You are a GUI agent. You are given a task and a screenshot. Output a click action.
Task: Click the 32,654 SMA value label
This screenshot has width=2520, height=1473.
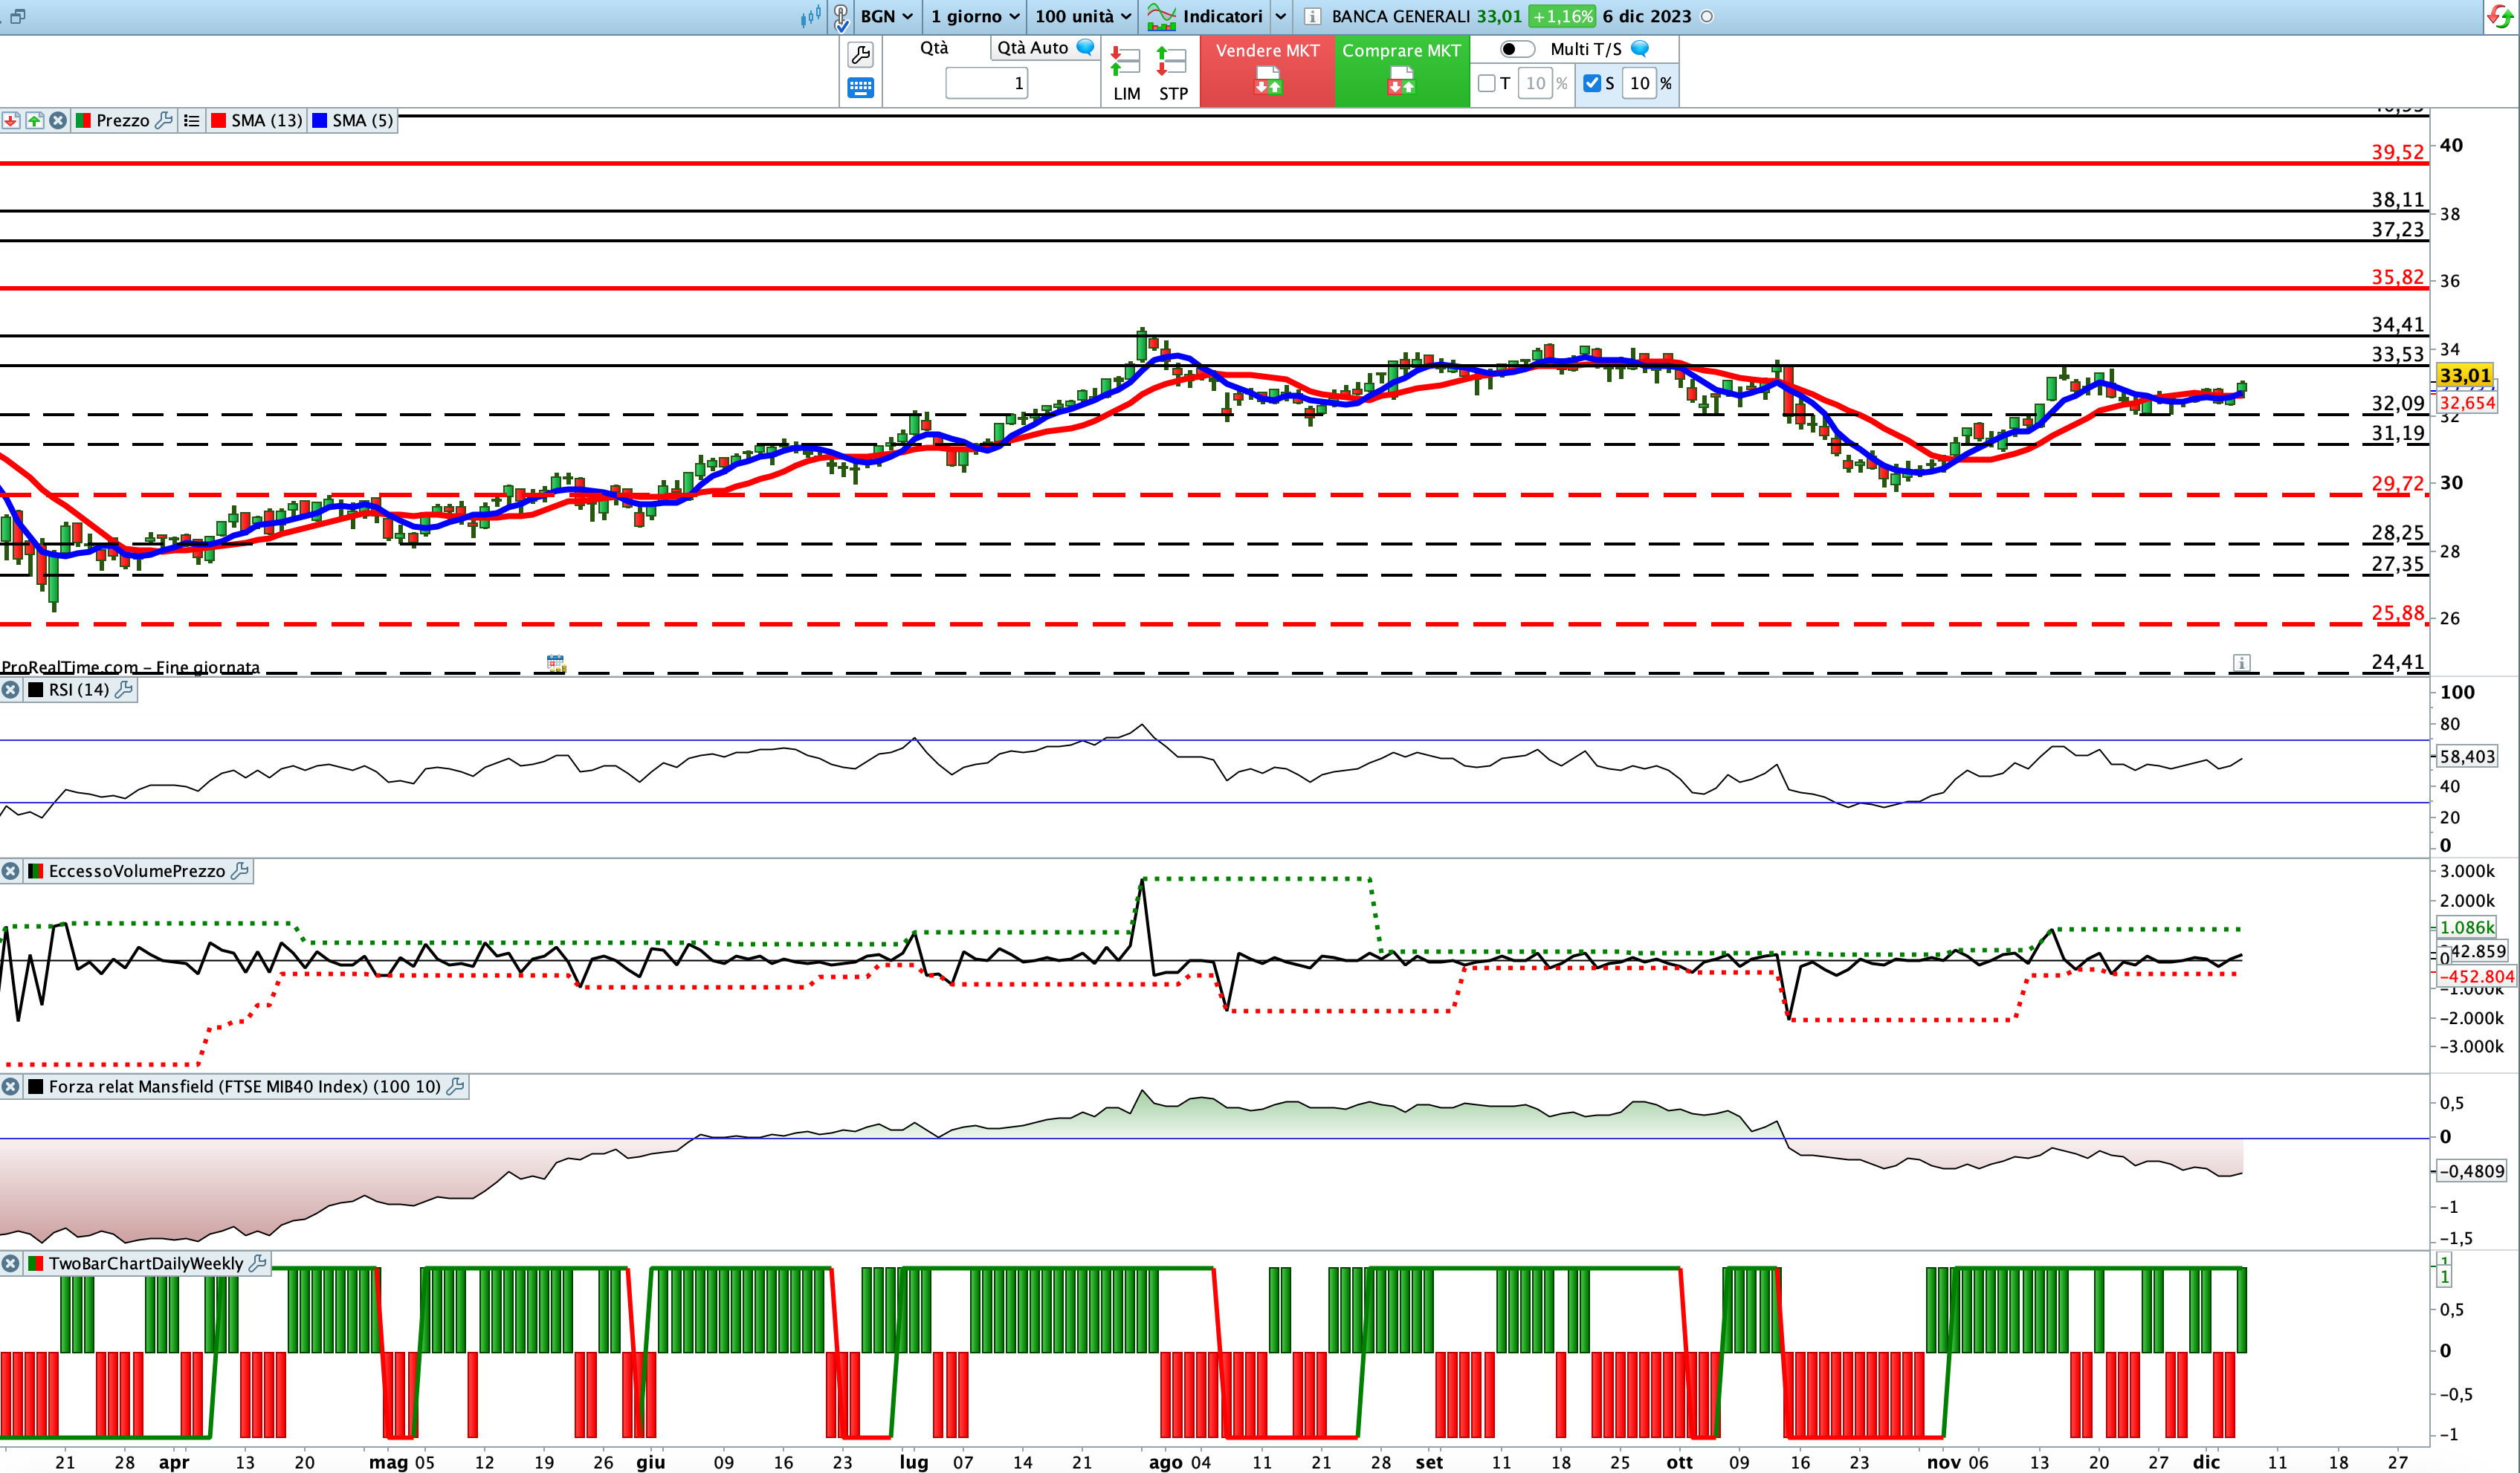click(x=2467, y=403)
